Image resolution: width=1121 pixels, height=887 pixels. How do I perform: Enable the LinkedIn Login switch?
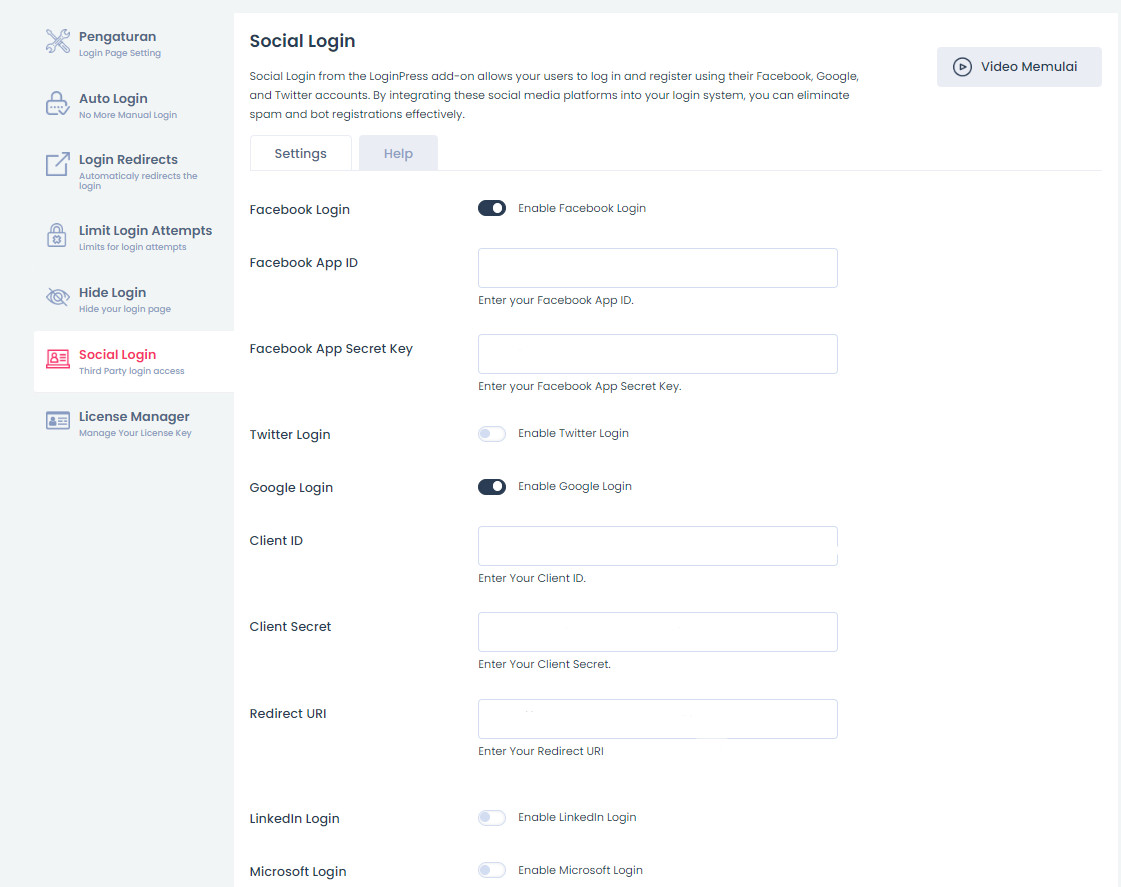[492, 817]
